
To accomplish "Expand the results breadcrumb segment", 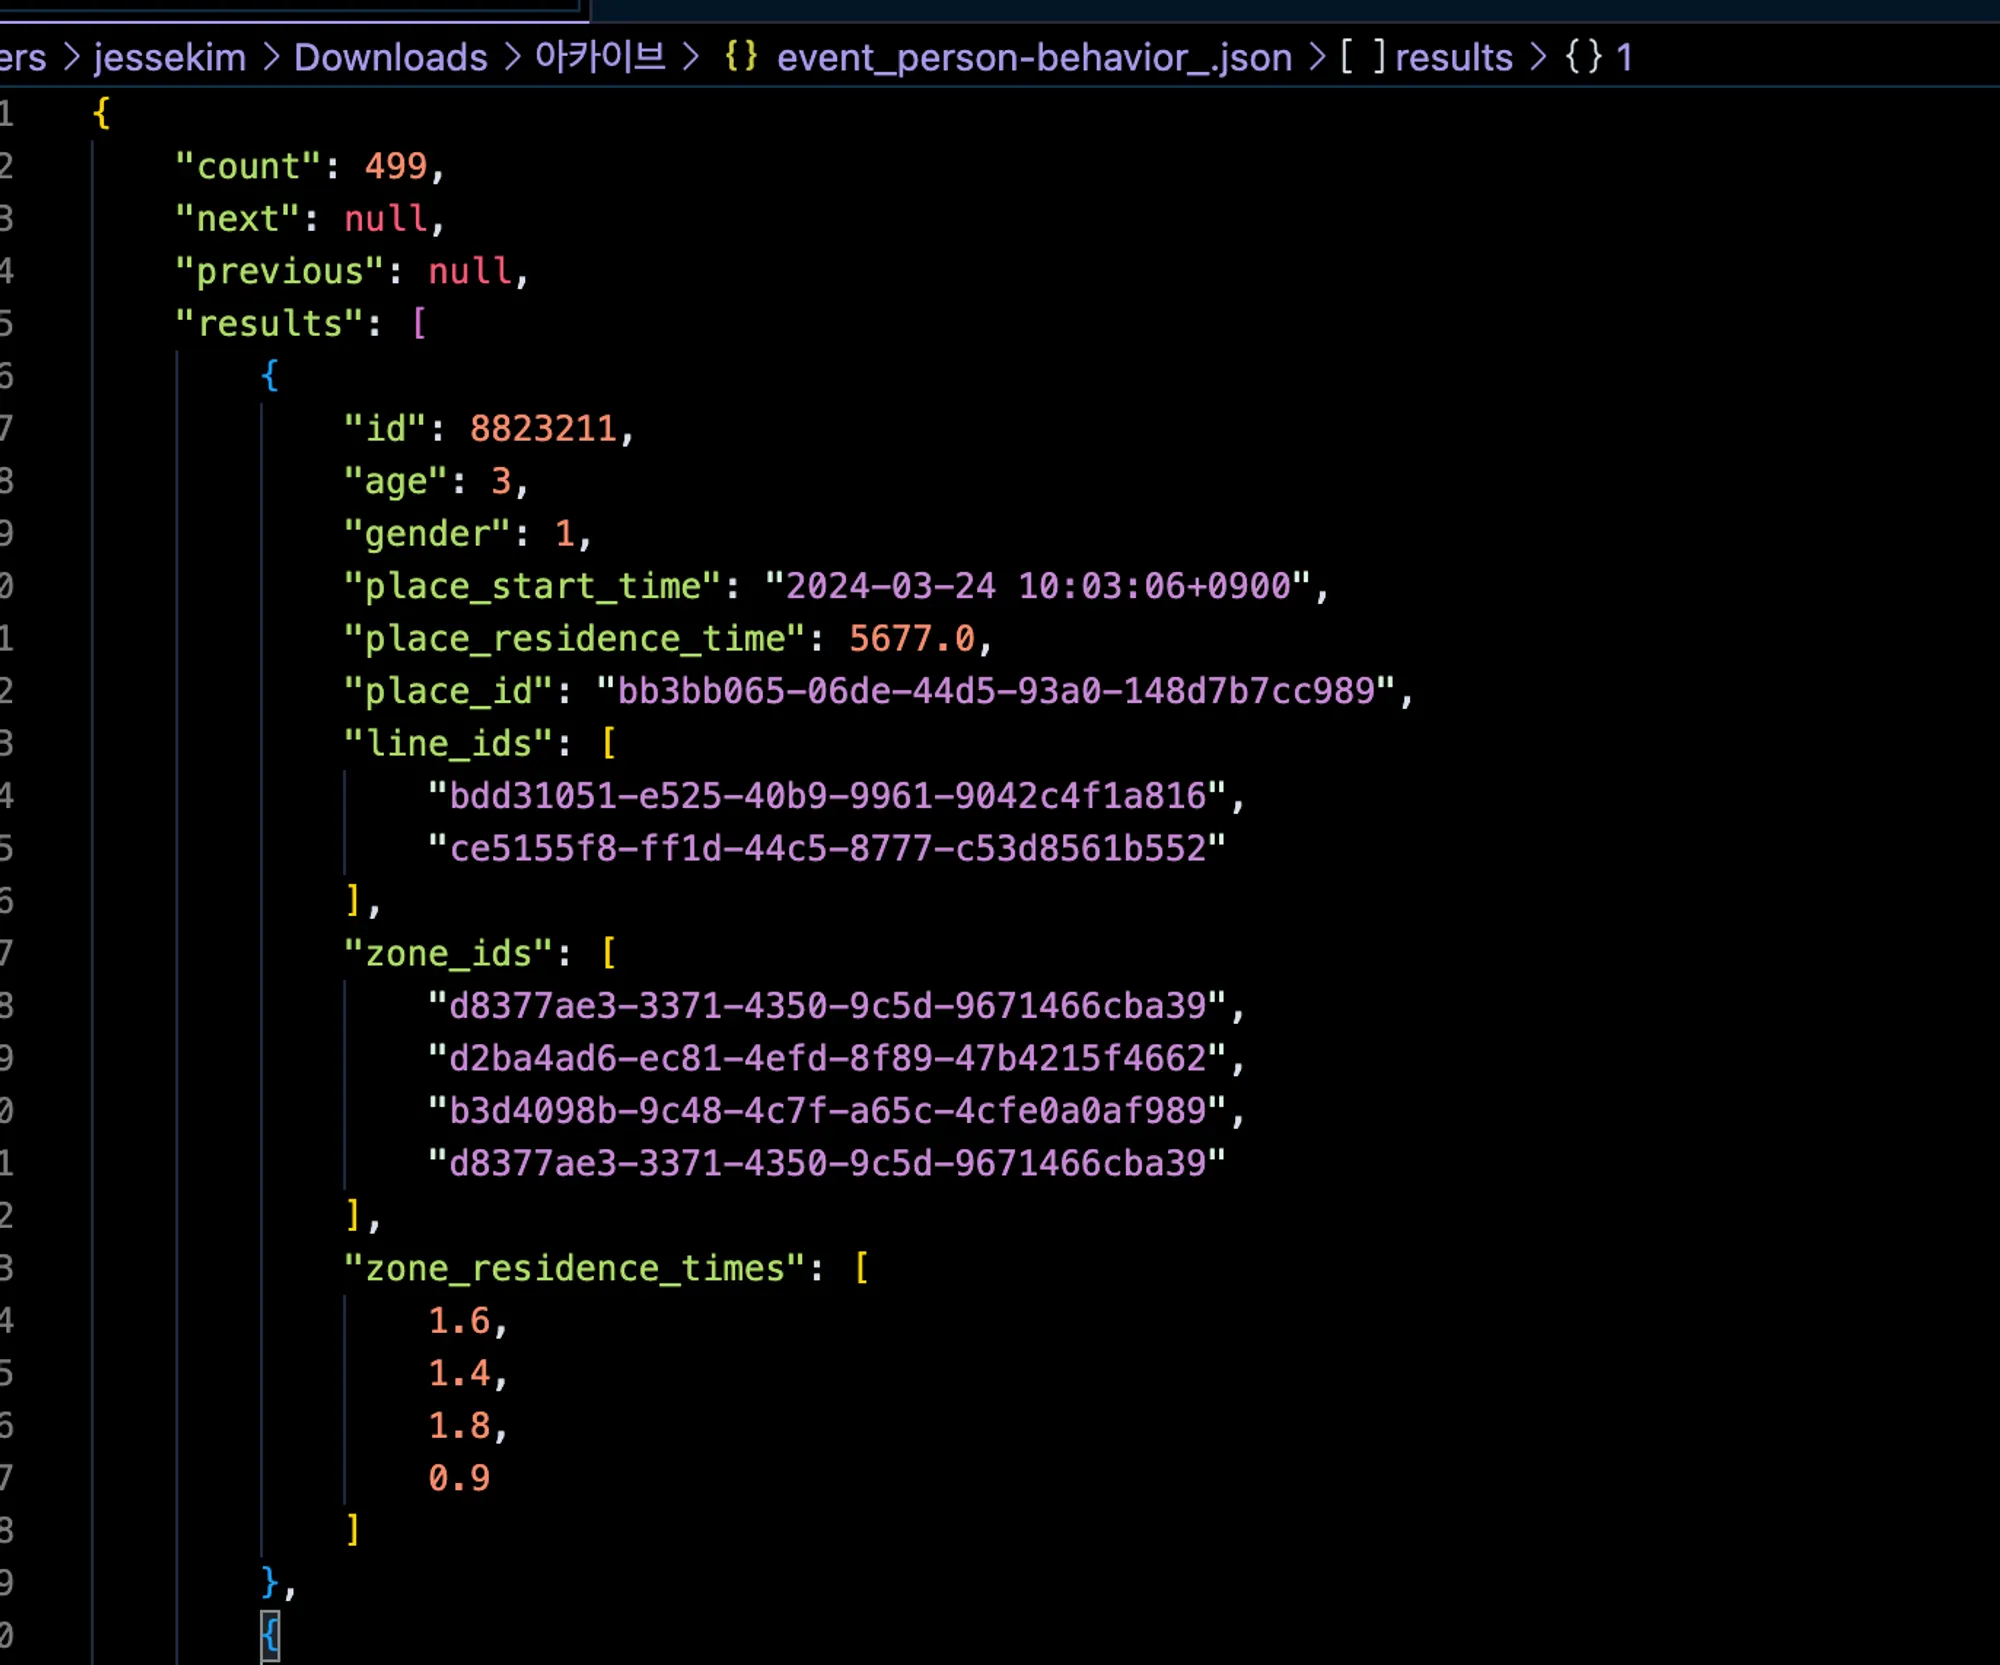I will pos(1453,57).
